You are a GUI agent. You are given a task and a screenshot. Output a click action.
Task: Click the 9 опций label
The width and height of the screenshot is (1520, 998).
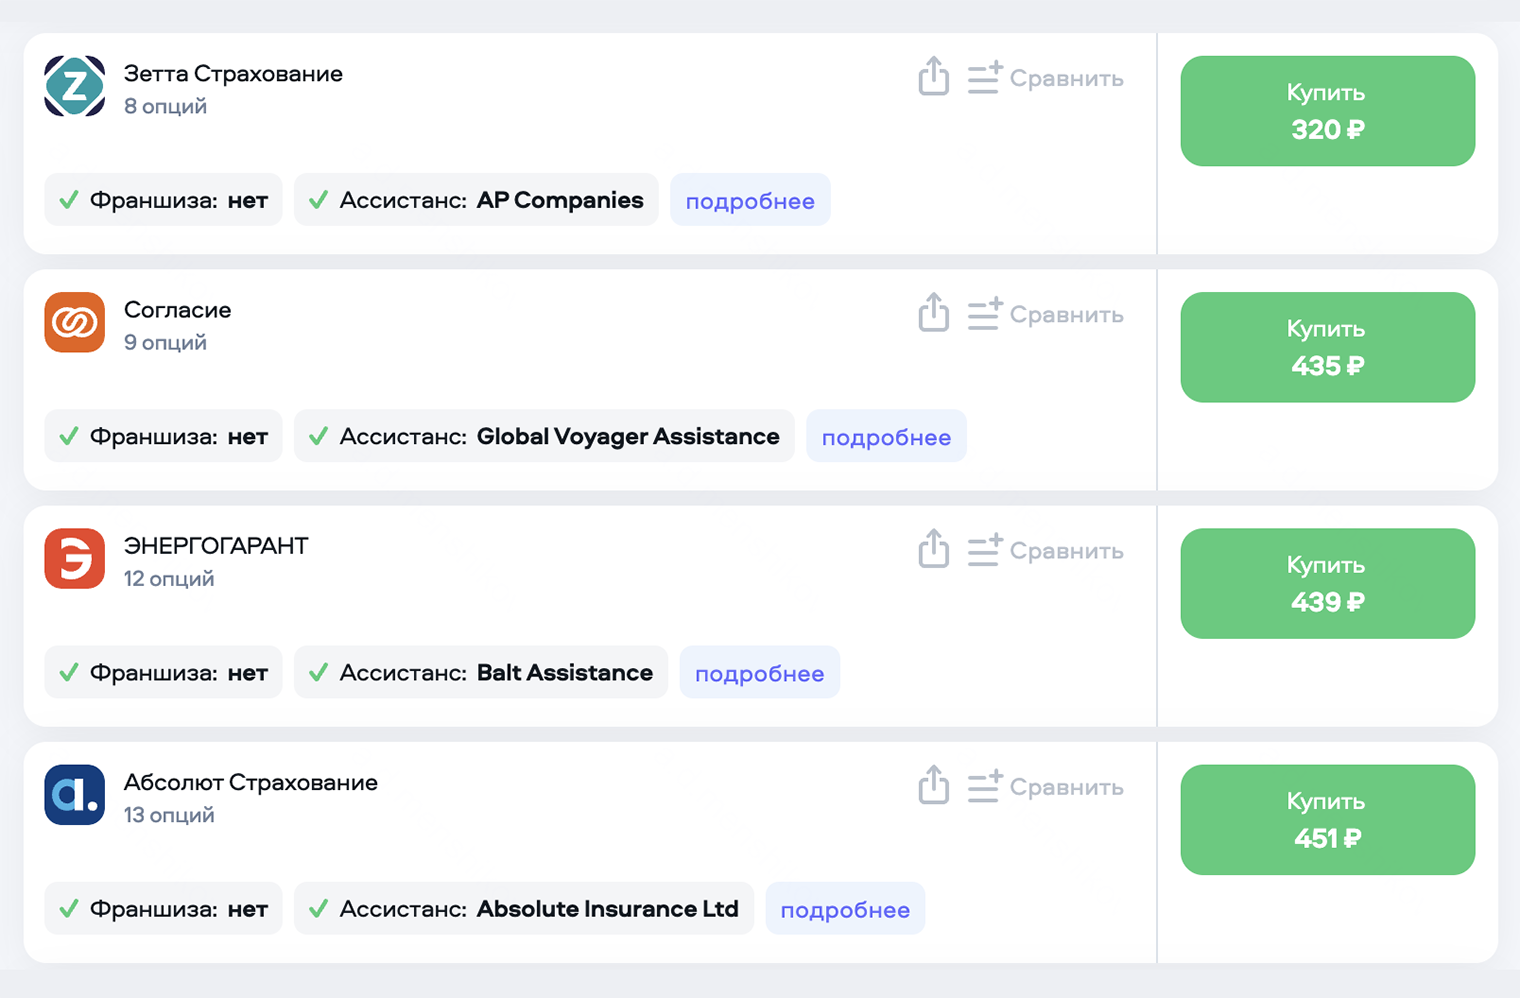[x=165, y=342]
